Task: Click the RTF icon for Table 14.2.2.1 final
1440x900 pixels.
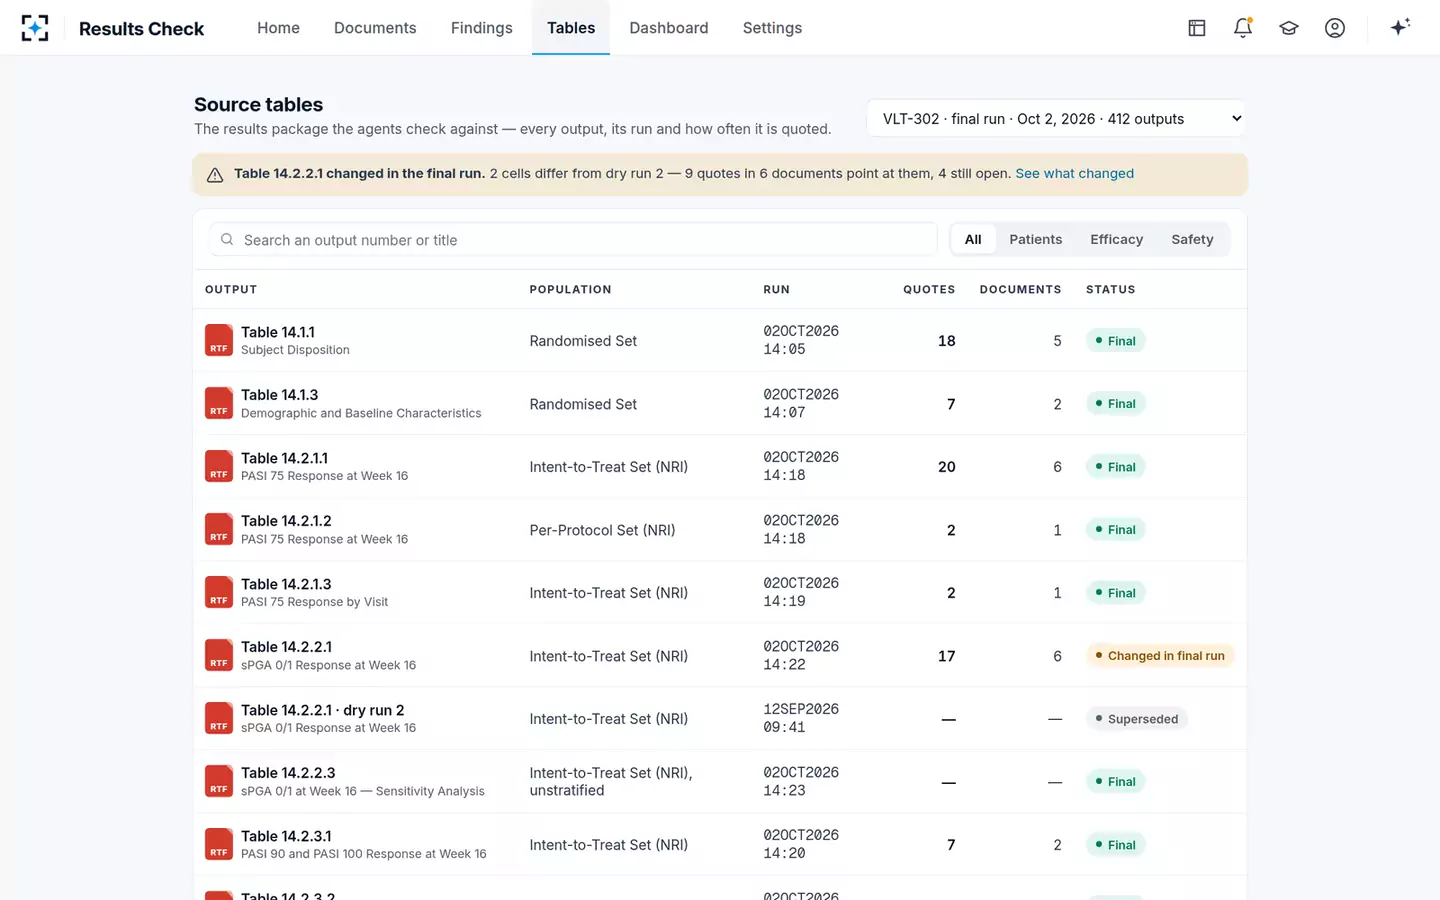Action: (219, 655)
